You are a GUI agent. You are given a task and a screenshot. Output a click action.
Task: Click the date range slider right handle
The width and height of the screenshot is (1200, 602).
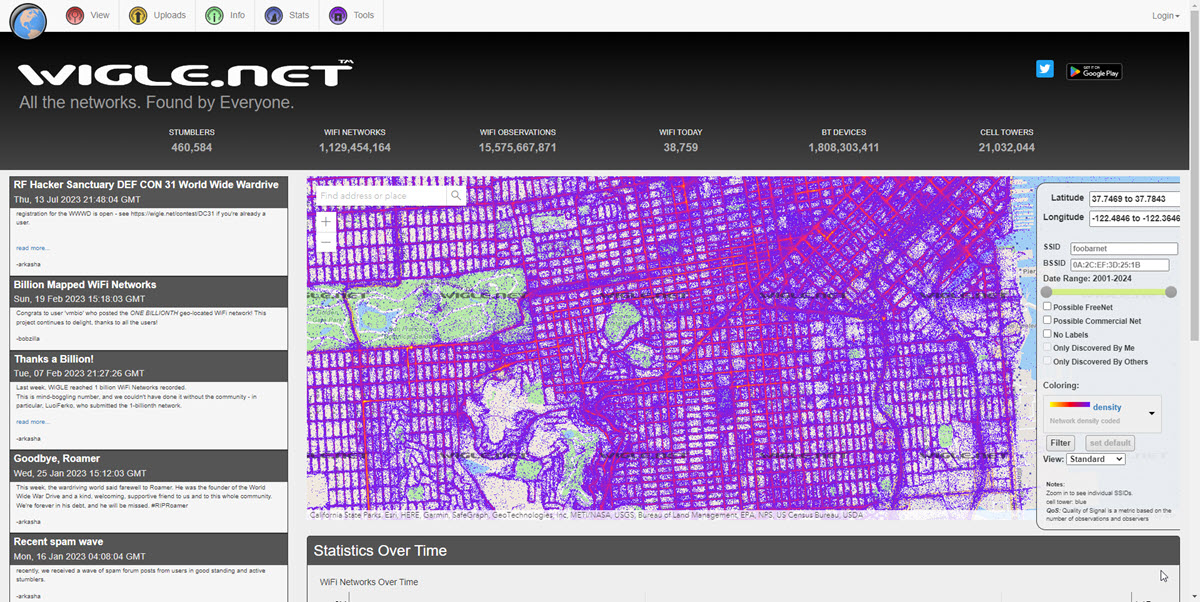coord(1171,292)
